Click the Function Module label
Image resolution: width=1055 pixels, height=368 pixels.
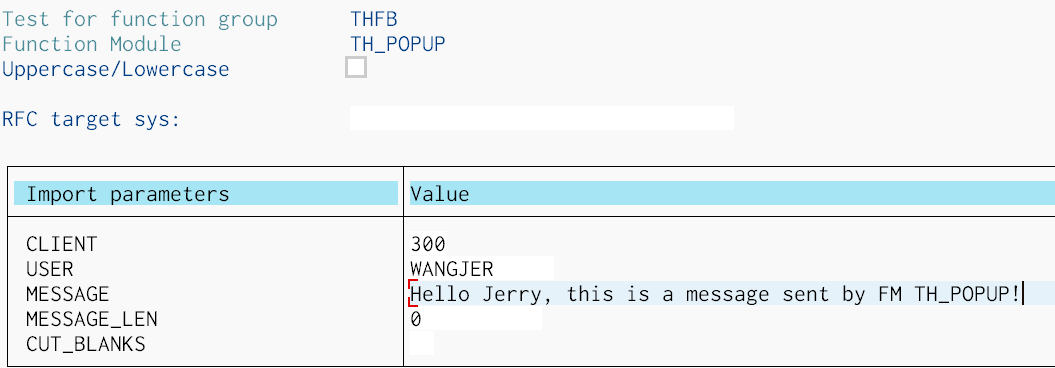tap(92, 44)
